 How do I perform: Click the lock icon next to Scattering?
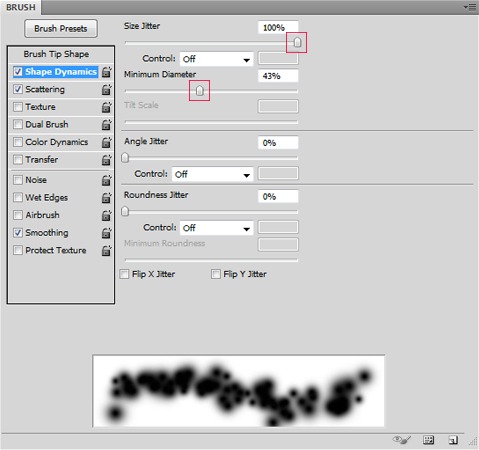[106, 90]
